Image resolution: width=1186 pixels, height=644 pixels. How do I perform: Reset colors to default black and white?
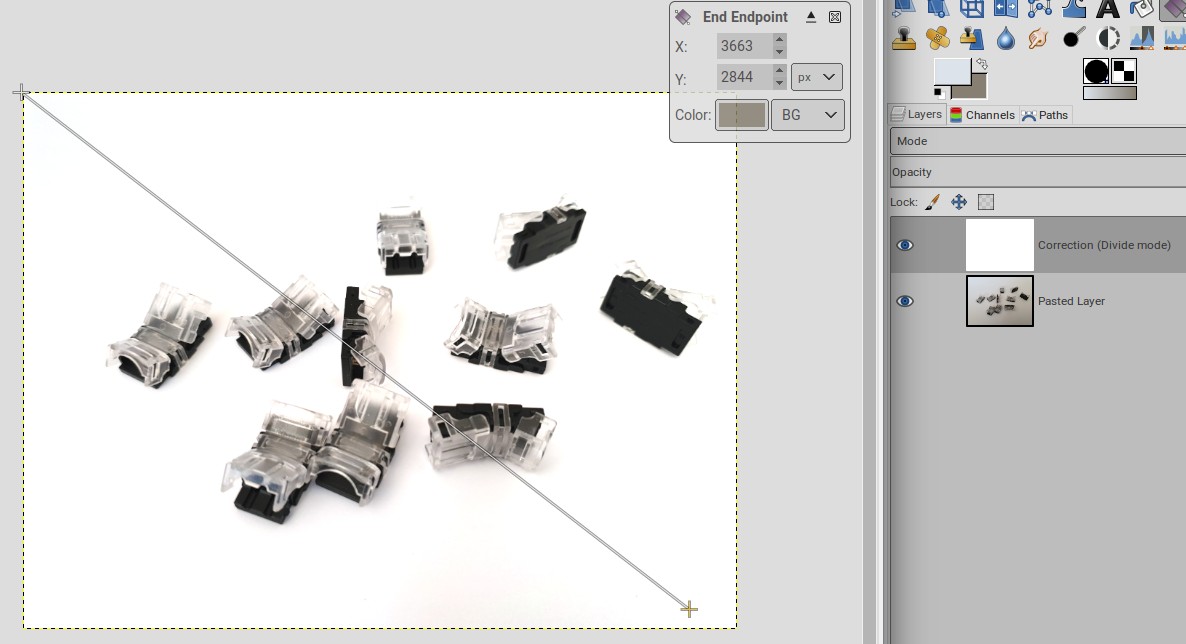coord(939,92)
